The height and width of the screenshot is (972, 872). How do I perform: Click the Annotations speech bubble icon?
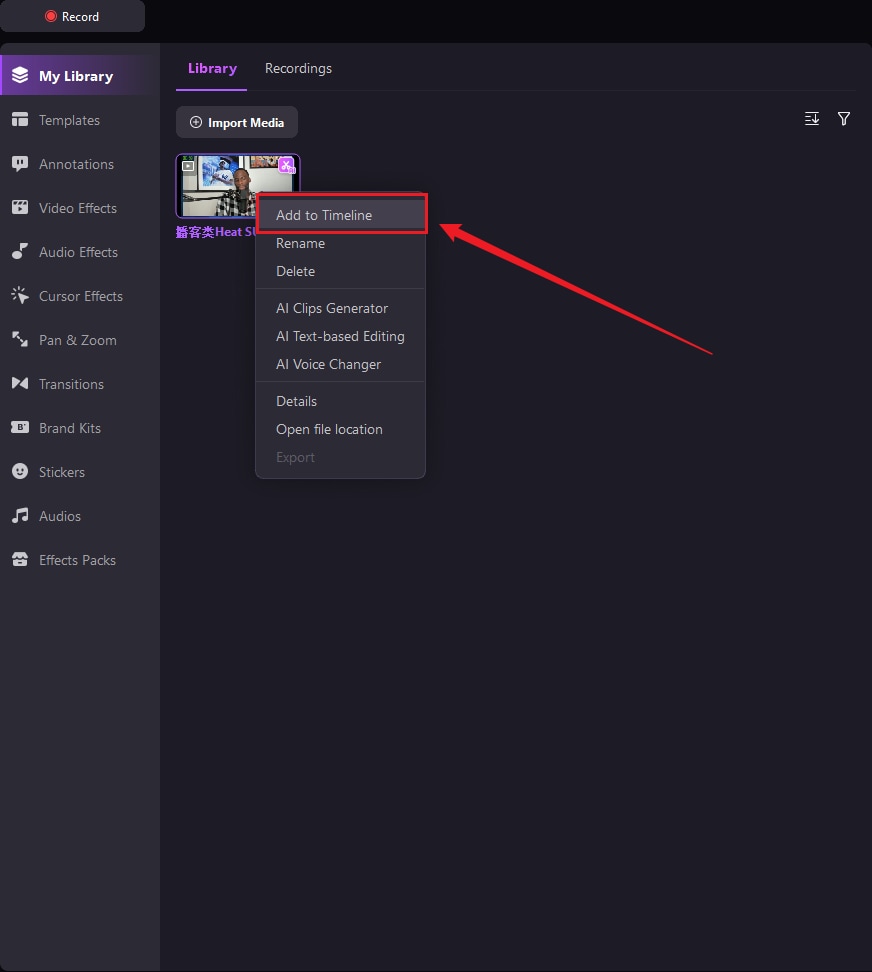[20, 164]
